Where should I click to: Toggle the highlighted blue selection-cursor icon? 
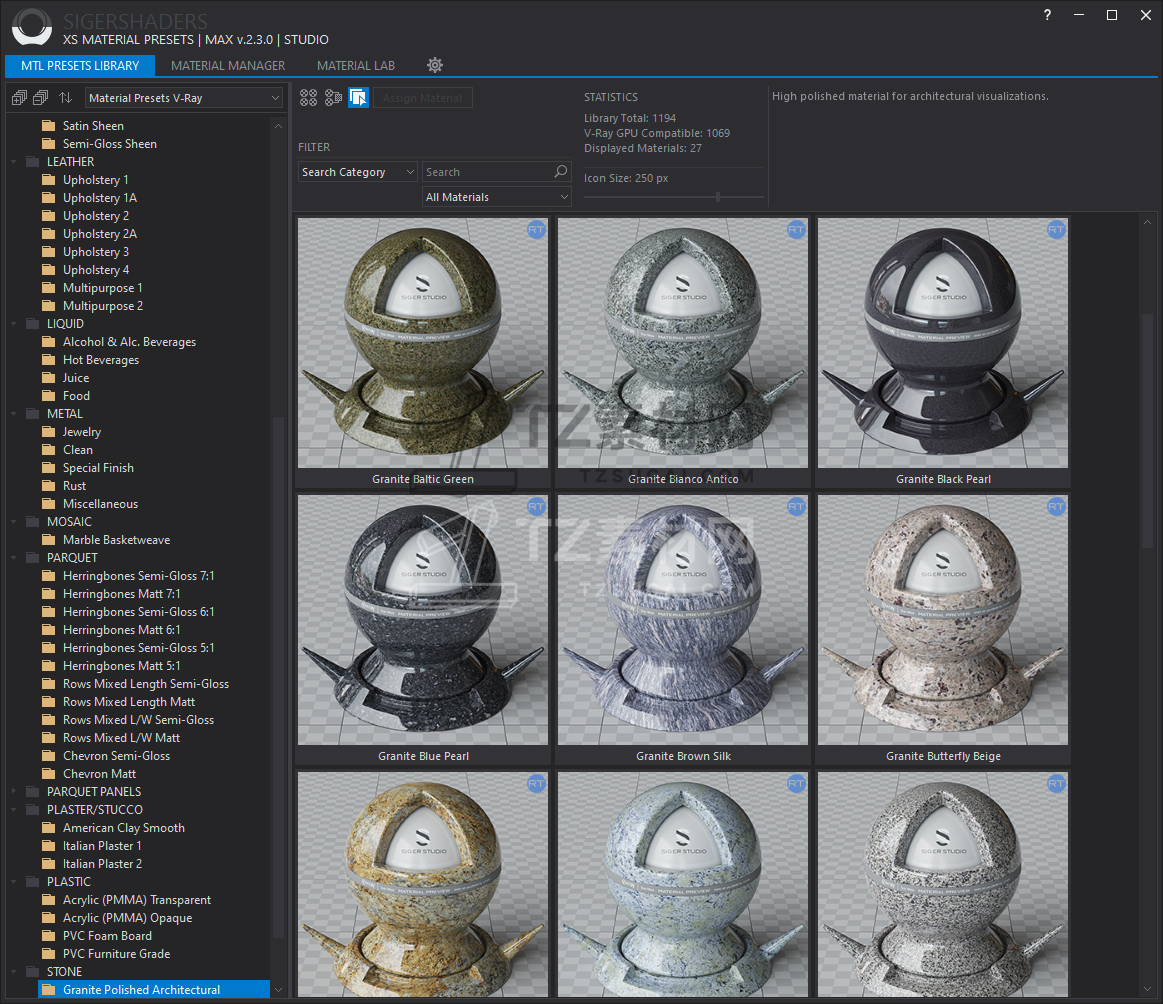[x=358, y=97]
